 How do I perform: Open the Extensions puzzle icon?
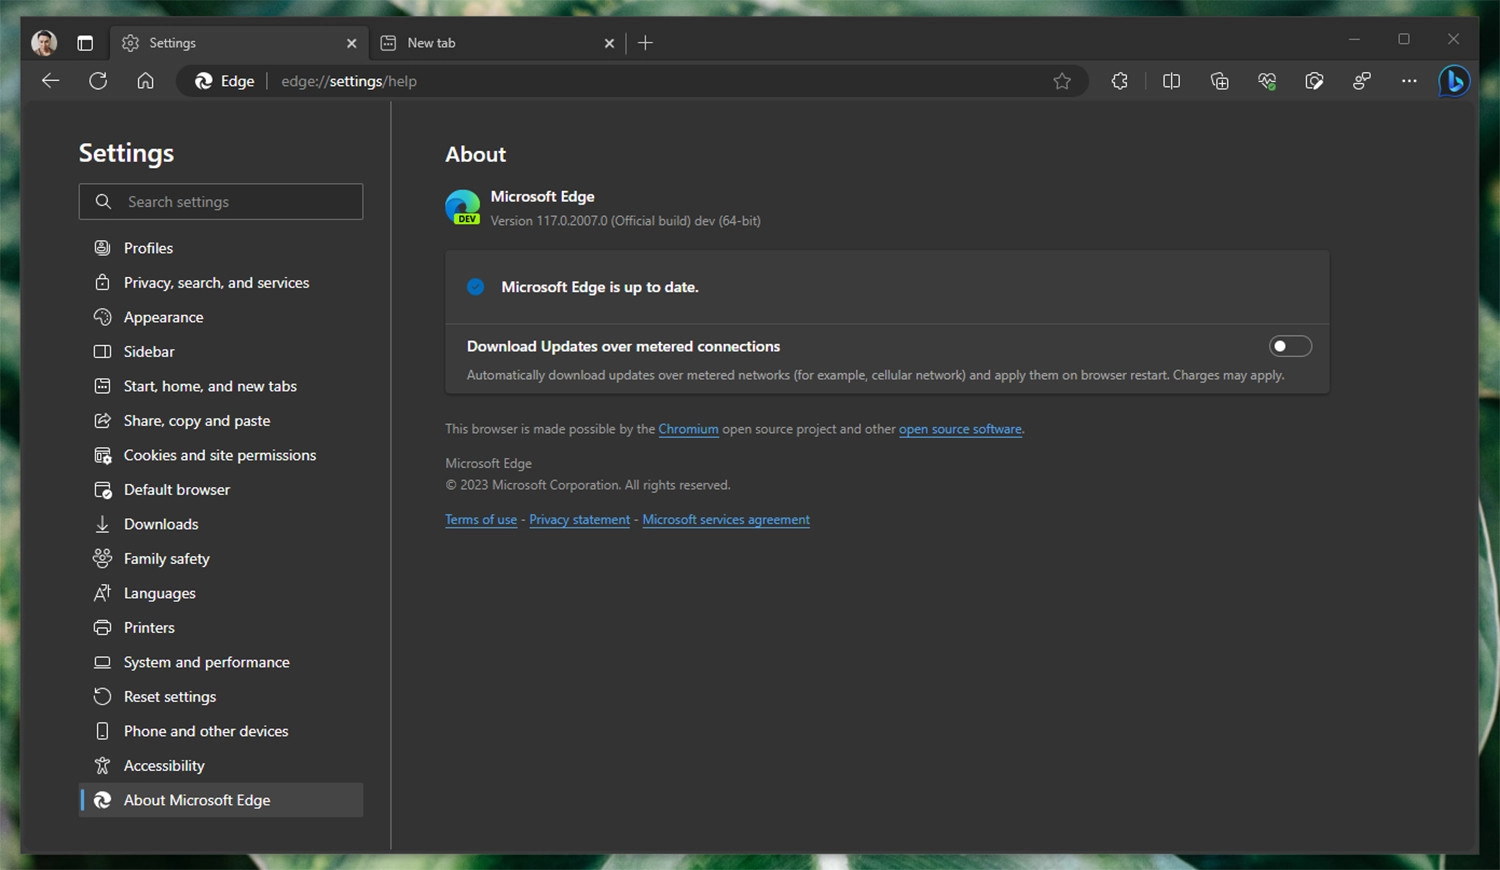coord(1120,81)
